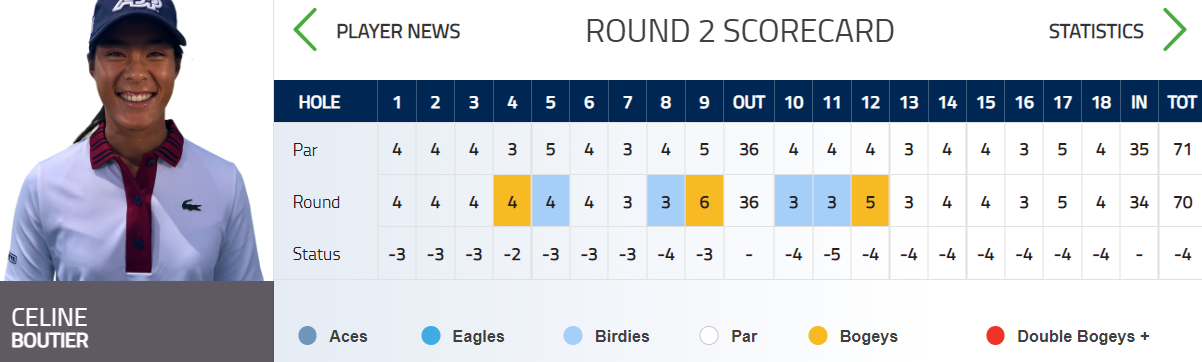Click the Eagles legend circle

tap(432, 336)
